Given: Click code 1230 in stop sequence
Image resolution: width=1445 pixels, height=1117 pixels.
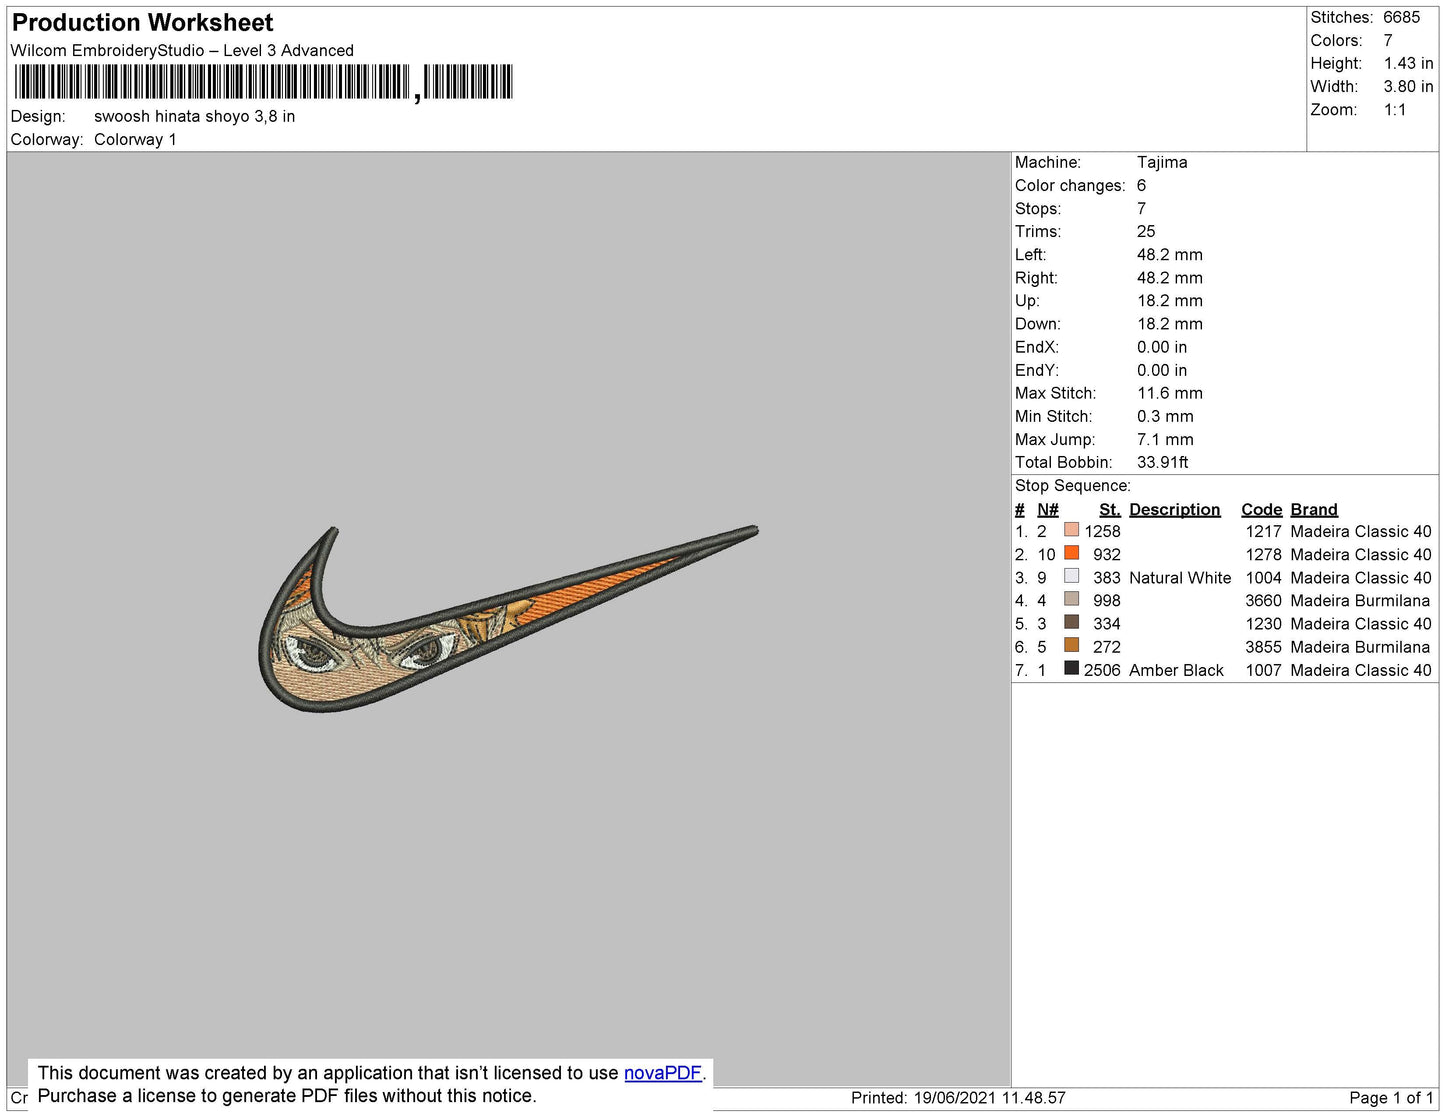Looking at the screenshot, I should (1263, 623).
